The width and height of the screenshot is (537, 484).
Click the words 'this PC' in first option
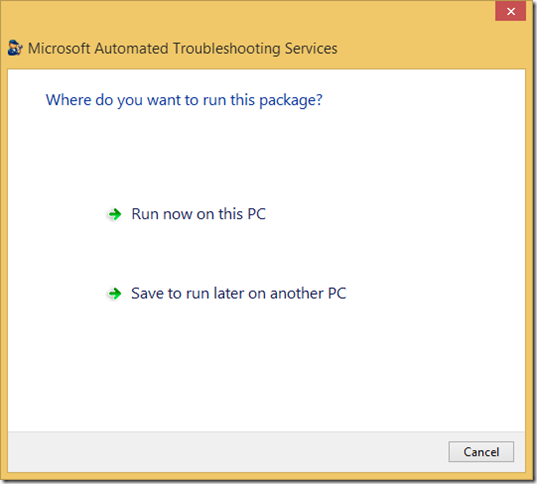pos(242,214)
